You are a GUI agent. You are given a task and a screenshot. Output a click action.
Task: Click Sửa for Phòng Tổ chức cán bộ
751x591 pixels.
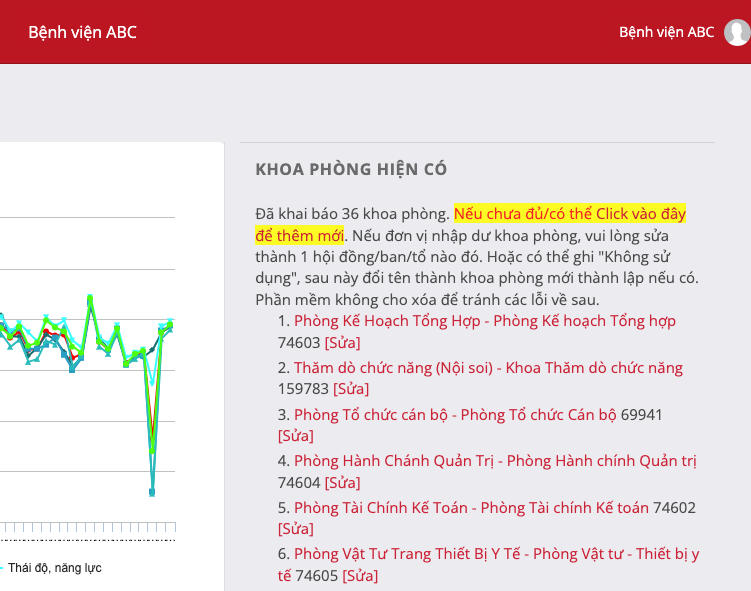(295, 436)
